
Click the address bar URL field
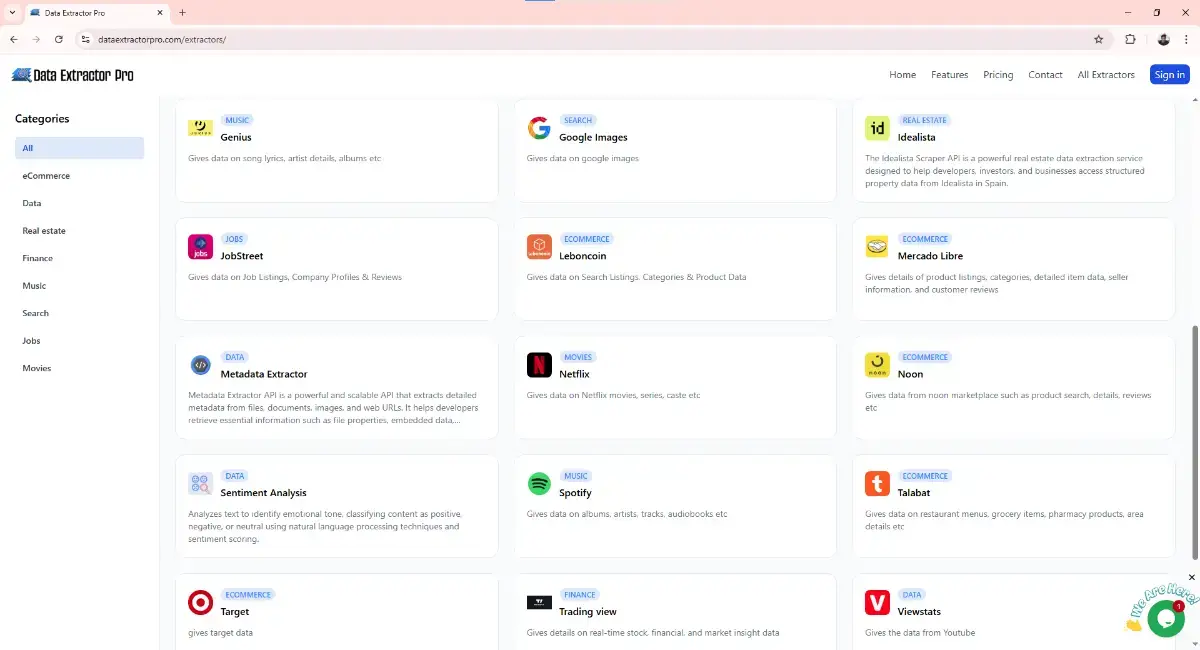point(590,39)
